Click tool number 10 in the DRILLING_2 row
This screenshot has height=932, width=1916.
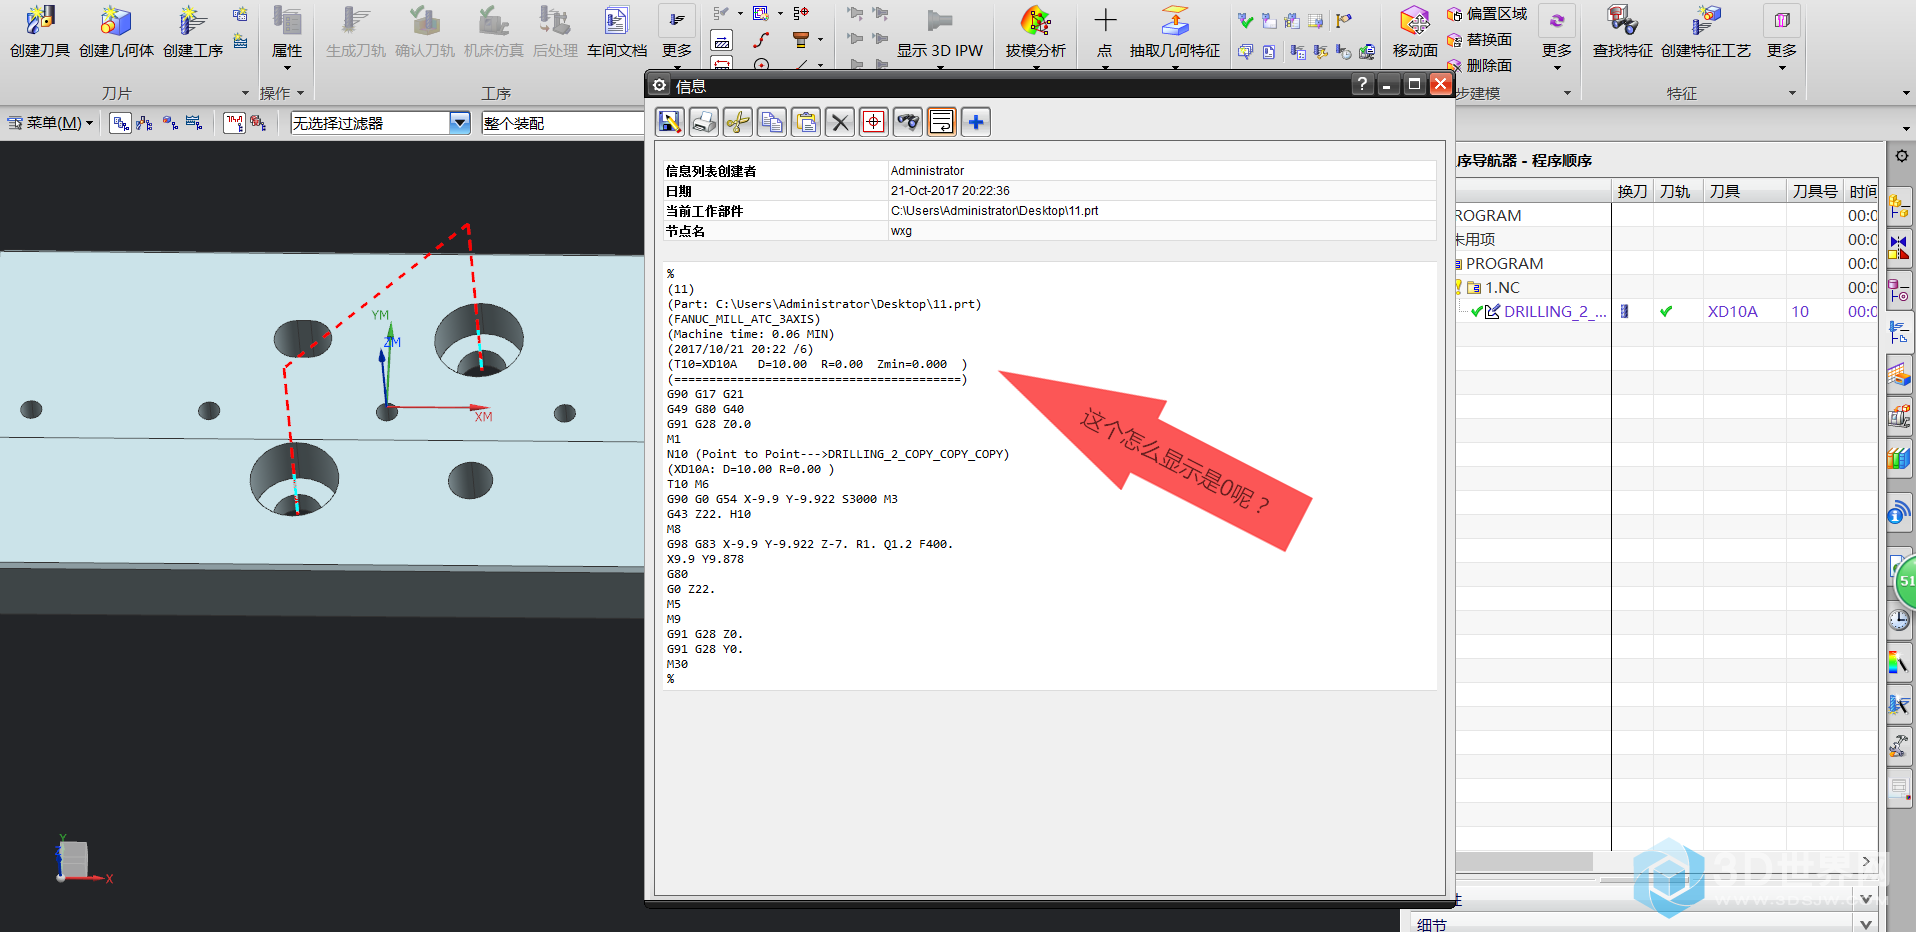tap(1800, 312)
